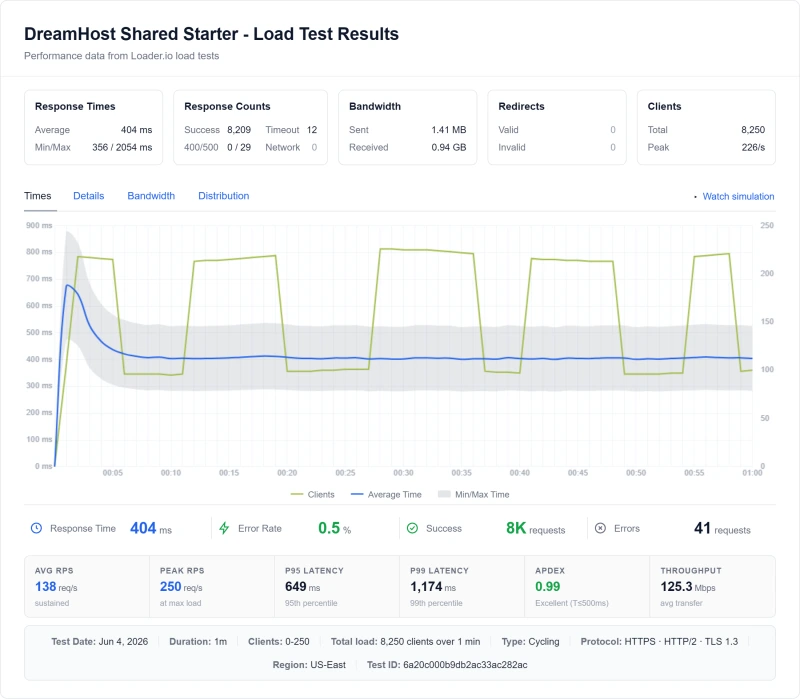Click the P99 LATENCY value 1,174 ms
This screenshot has width=800, height=699.
(x=433, y=587)
